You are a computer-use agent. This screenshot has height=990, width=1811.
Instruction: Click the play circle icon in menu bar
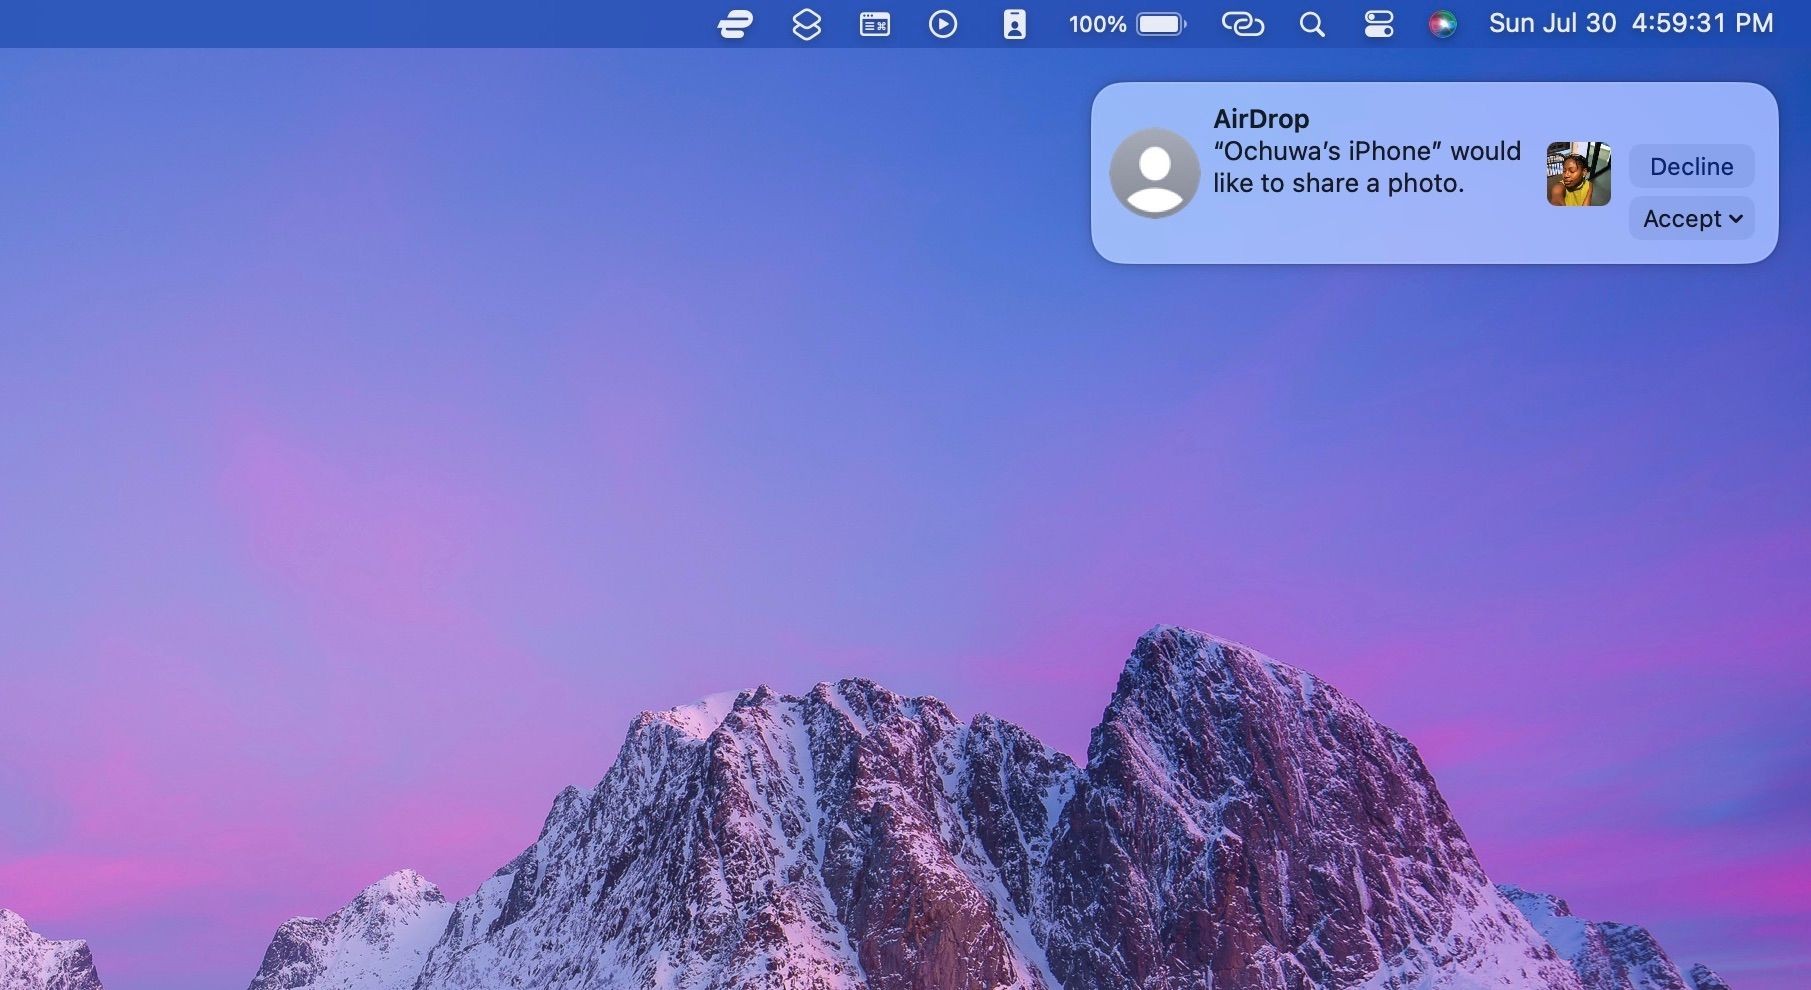[942, 24]
